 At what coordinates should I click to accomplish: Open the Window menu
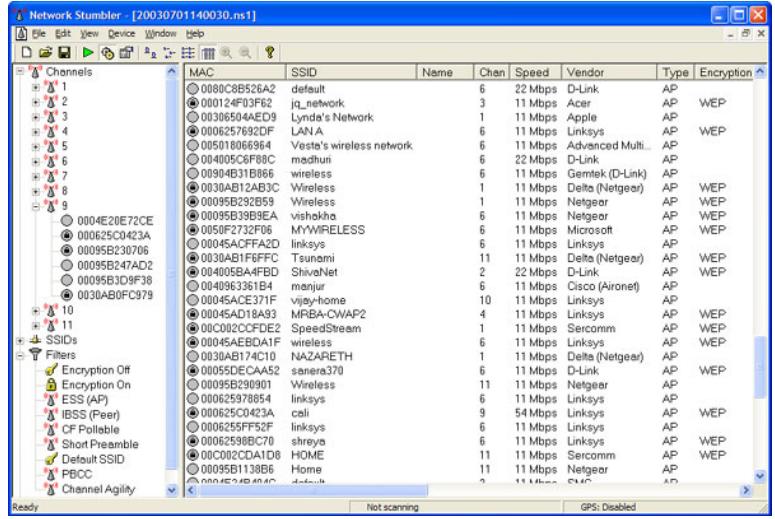point(160,34)
